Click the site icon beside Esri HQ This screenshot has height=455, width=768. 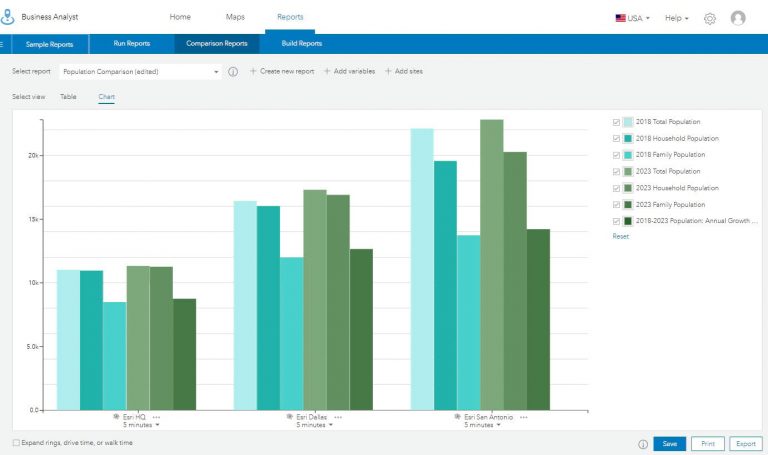[117, 417]
